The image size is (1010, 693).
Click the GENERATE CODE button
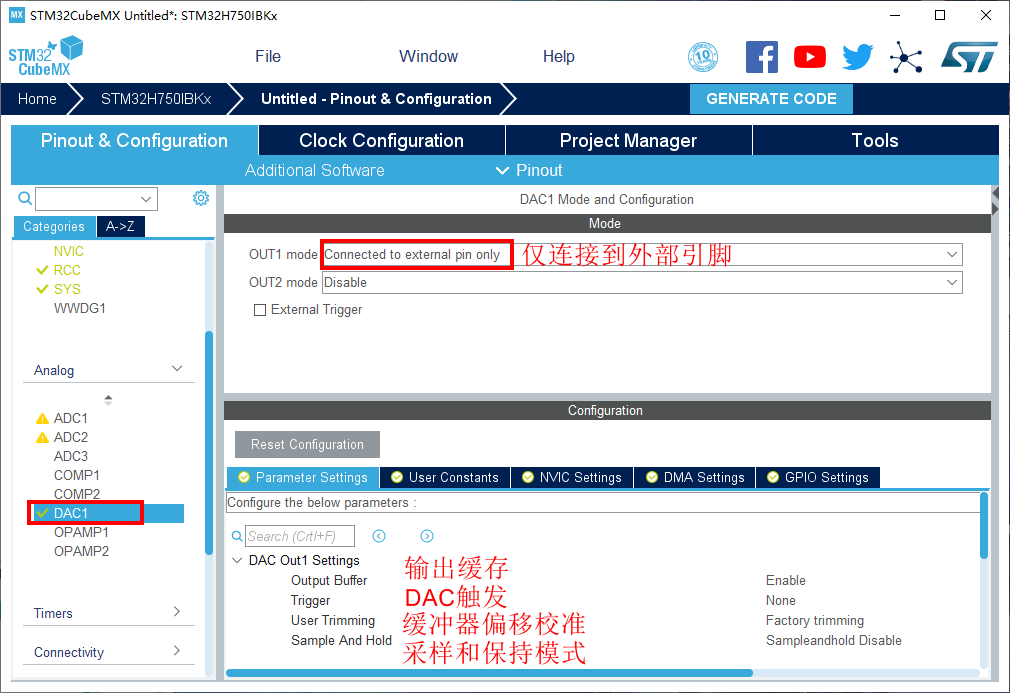(x=771, y=99)
